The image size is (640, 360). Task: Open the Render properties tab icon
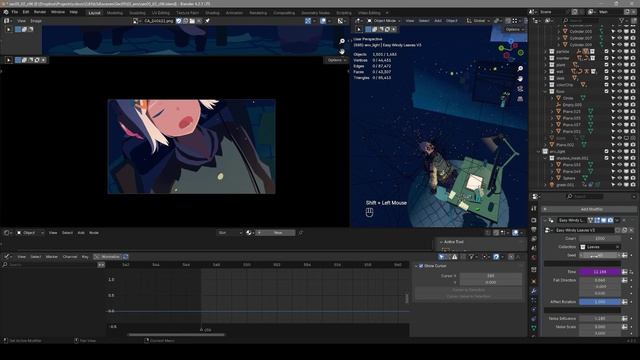(x=534, y=220)
